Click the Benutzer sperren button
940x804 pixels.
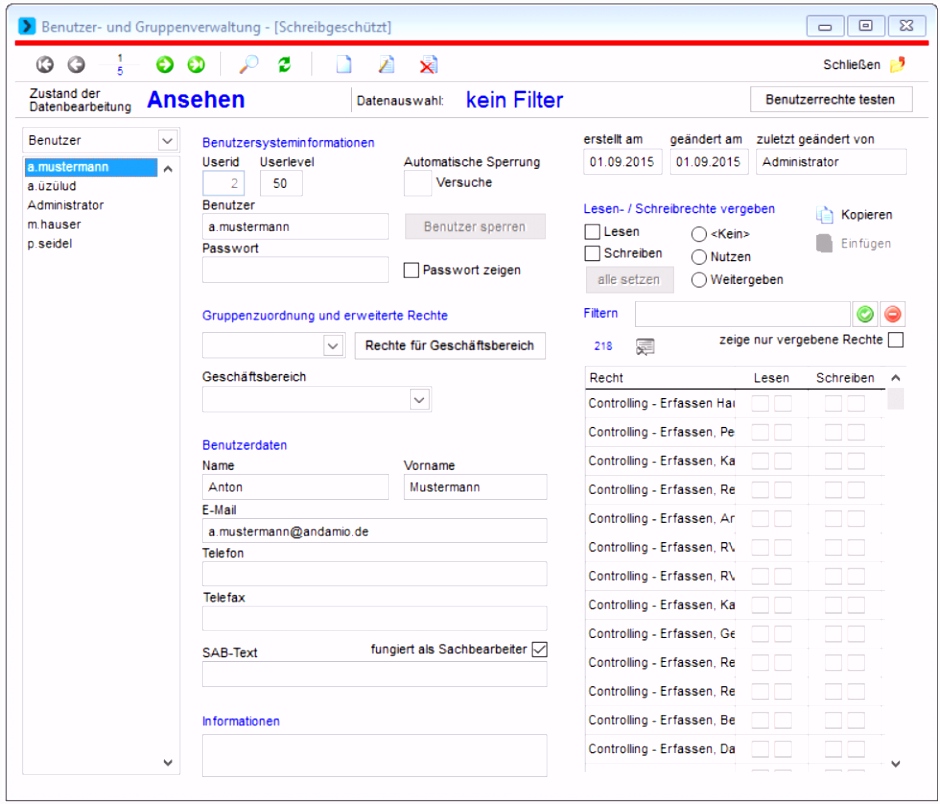pos(475,227)
